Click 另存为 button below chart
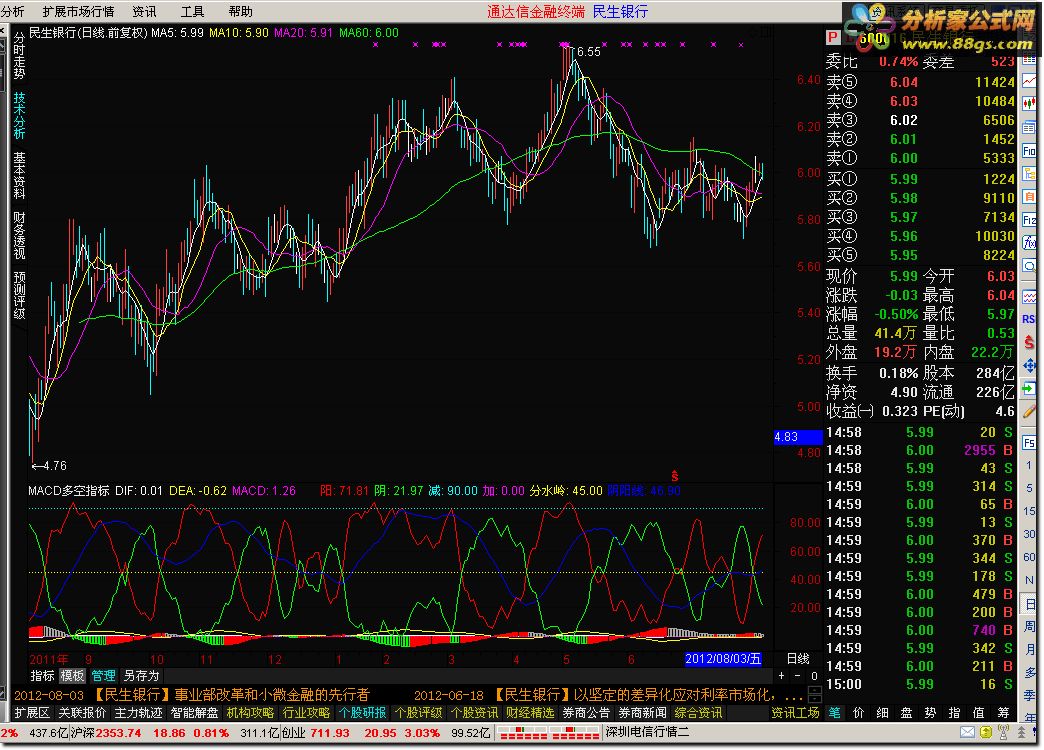 tap(142, 675)
